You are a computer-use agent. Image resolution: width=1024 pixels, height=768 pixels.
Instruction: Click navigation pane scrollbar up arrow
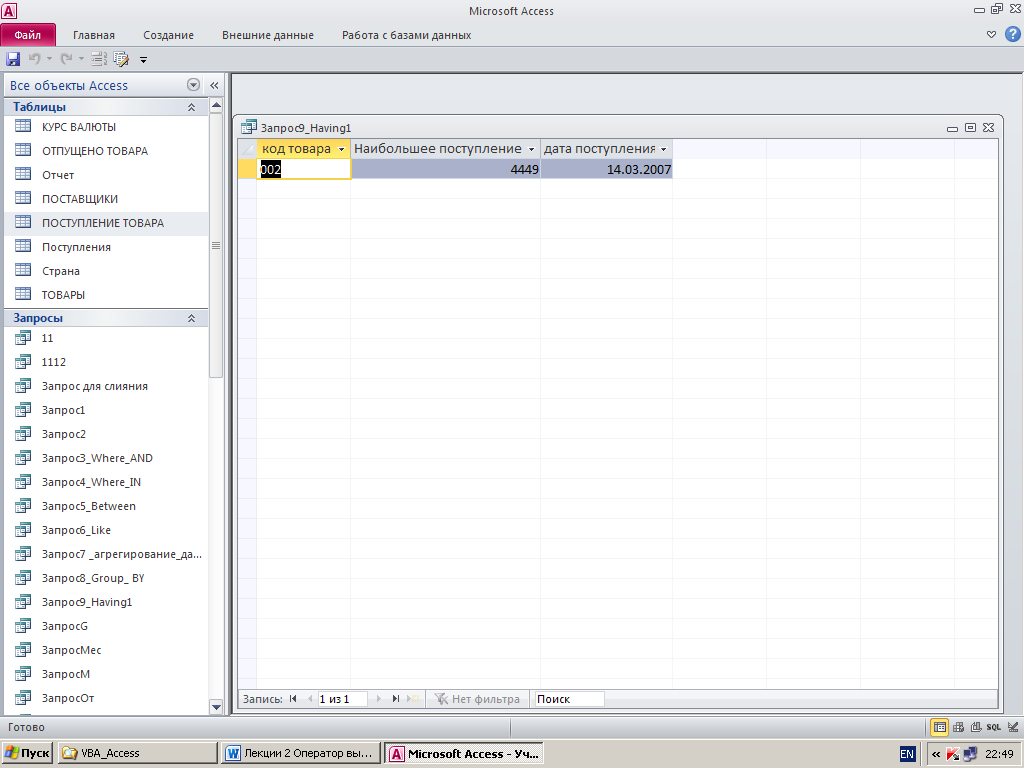coord(216,105)
